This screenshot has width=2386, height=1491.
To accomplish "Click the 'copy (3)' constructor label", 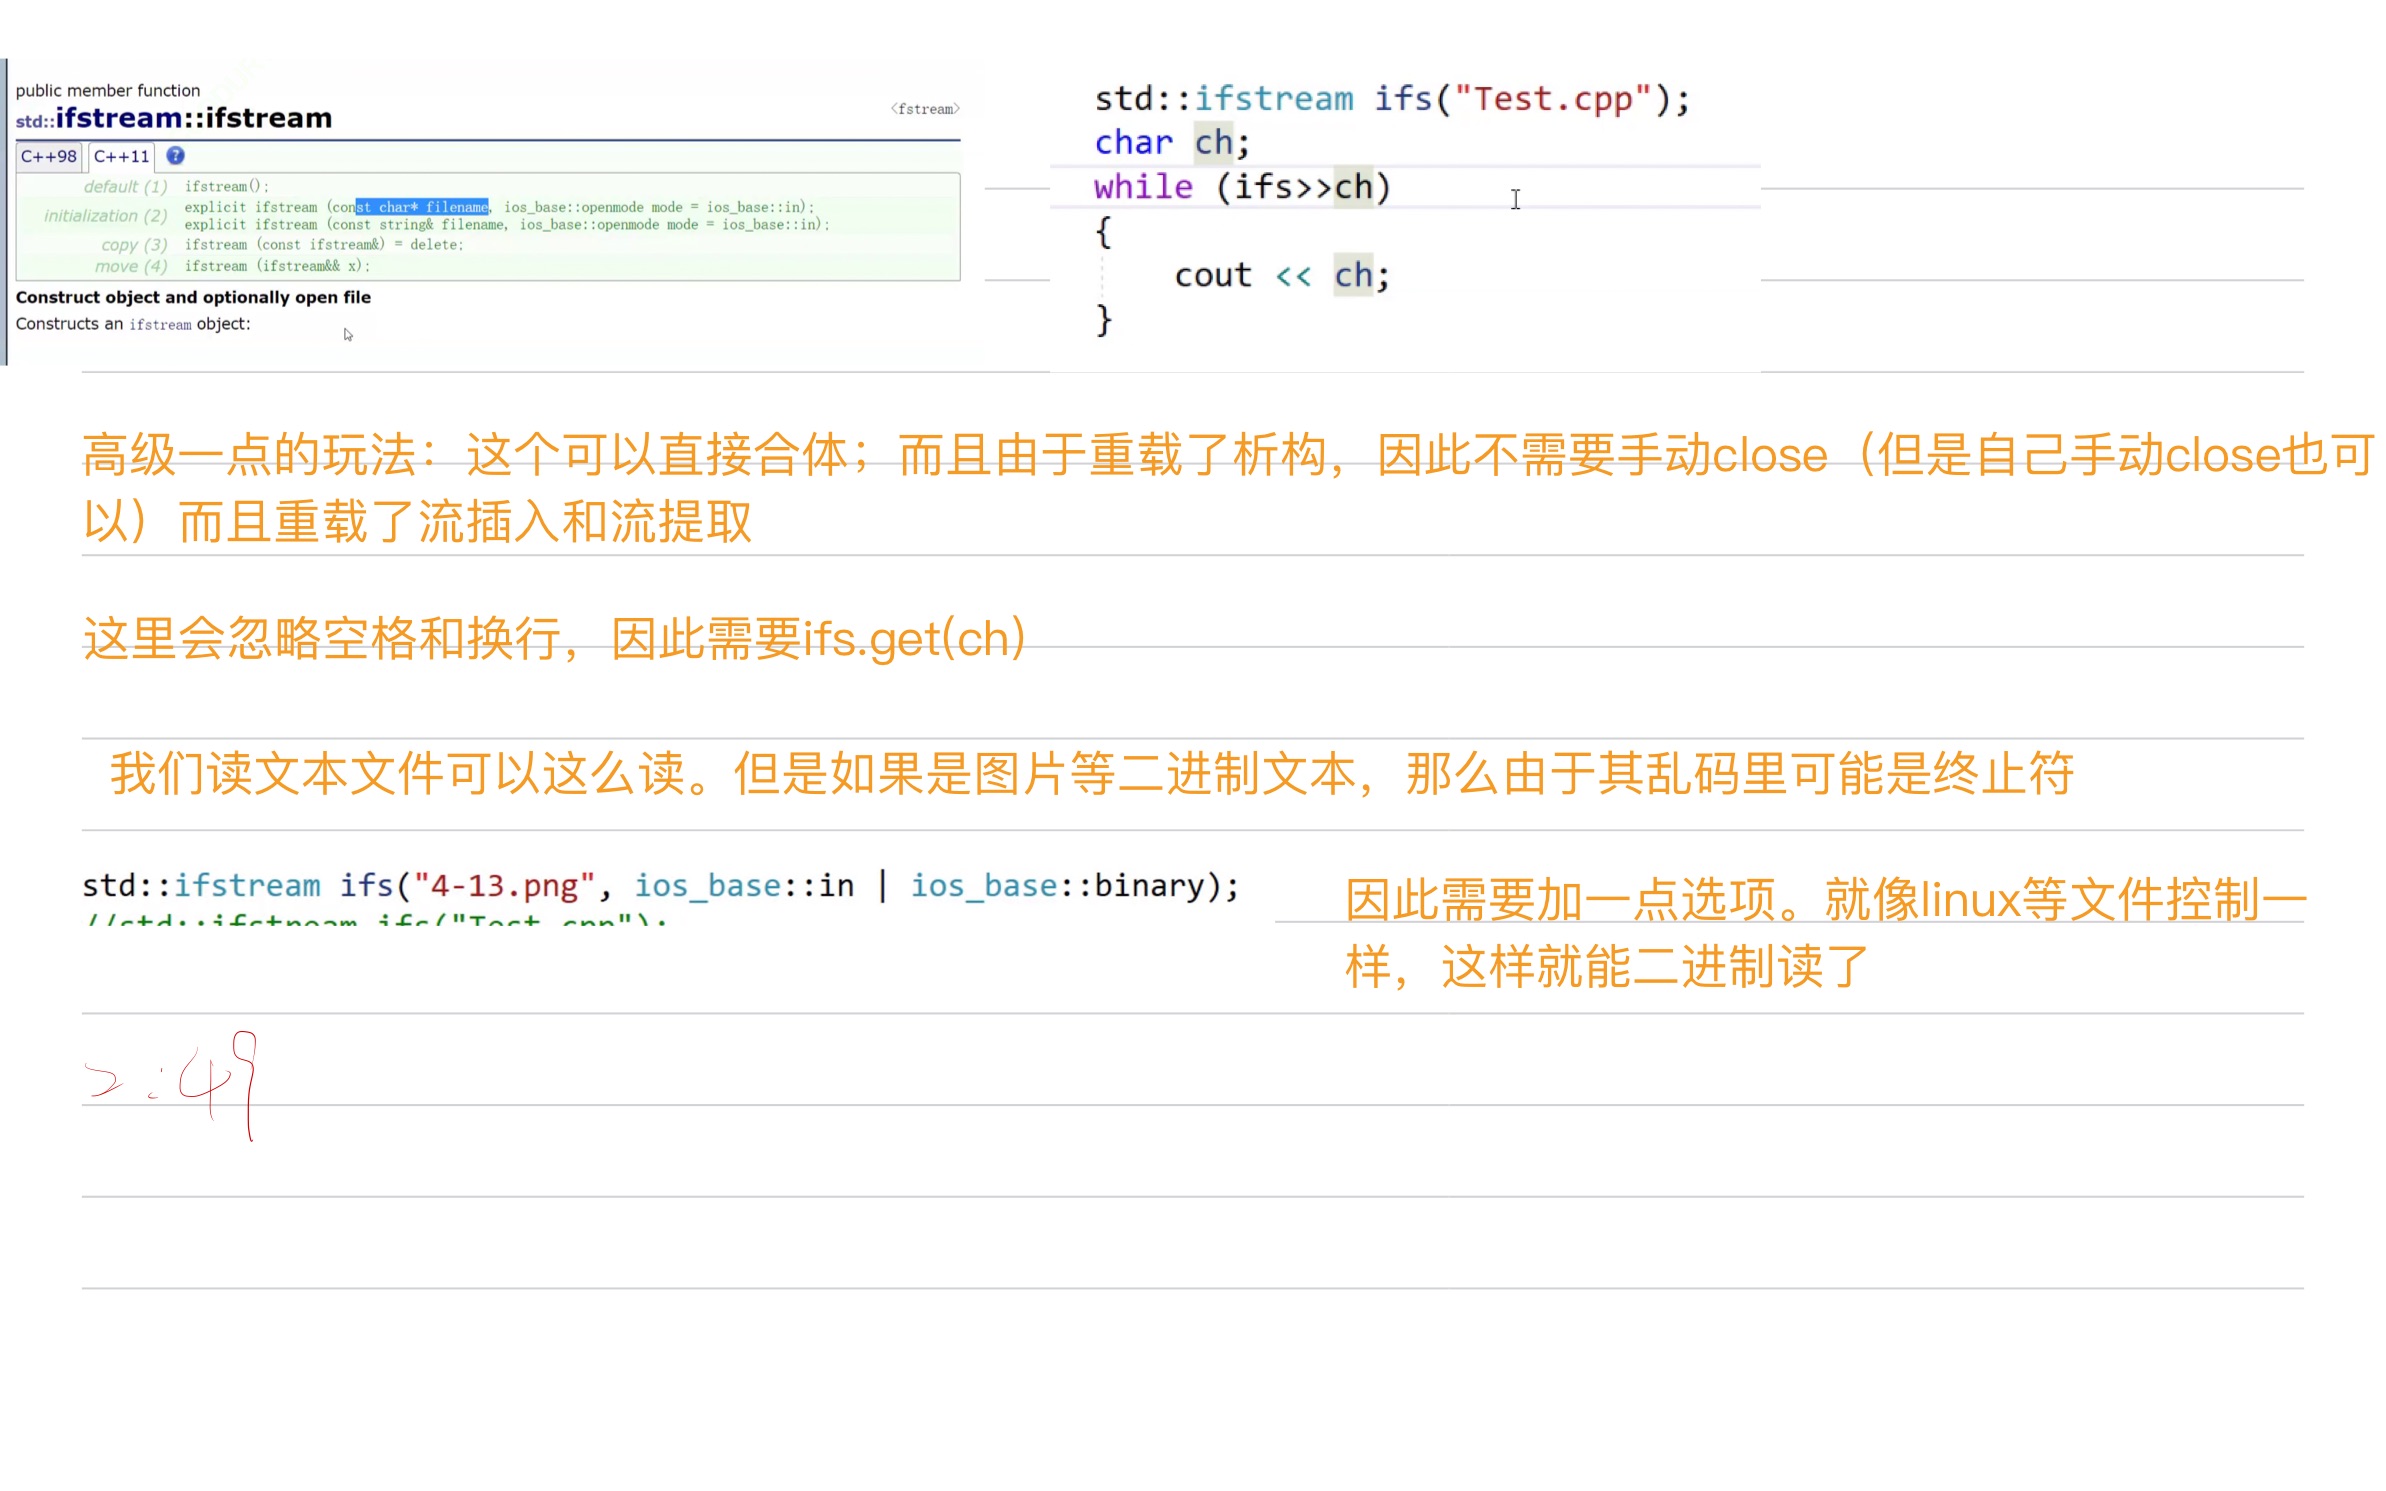I will (133, 245).
